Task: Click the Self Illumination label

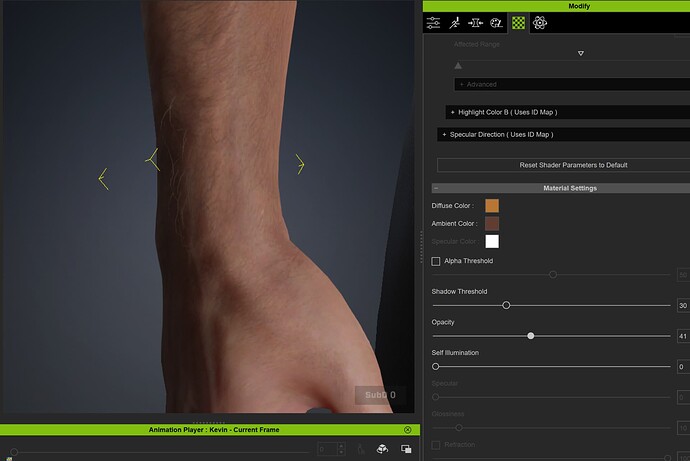Action: click(455, 352)
